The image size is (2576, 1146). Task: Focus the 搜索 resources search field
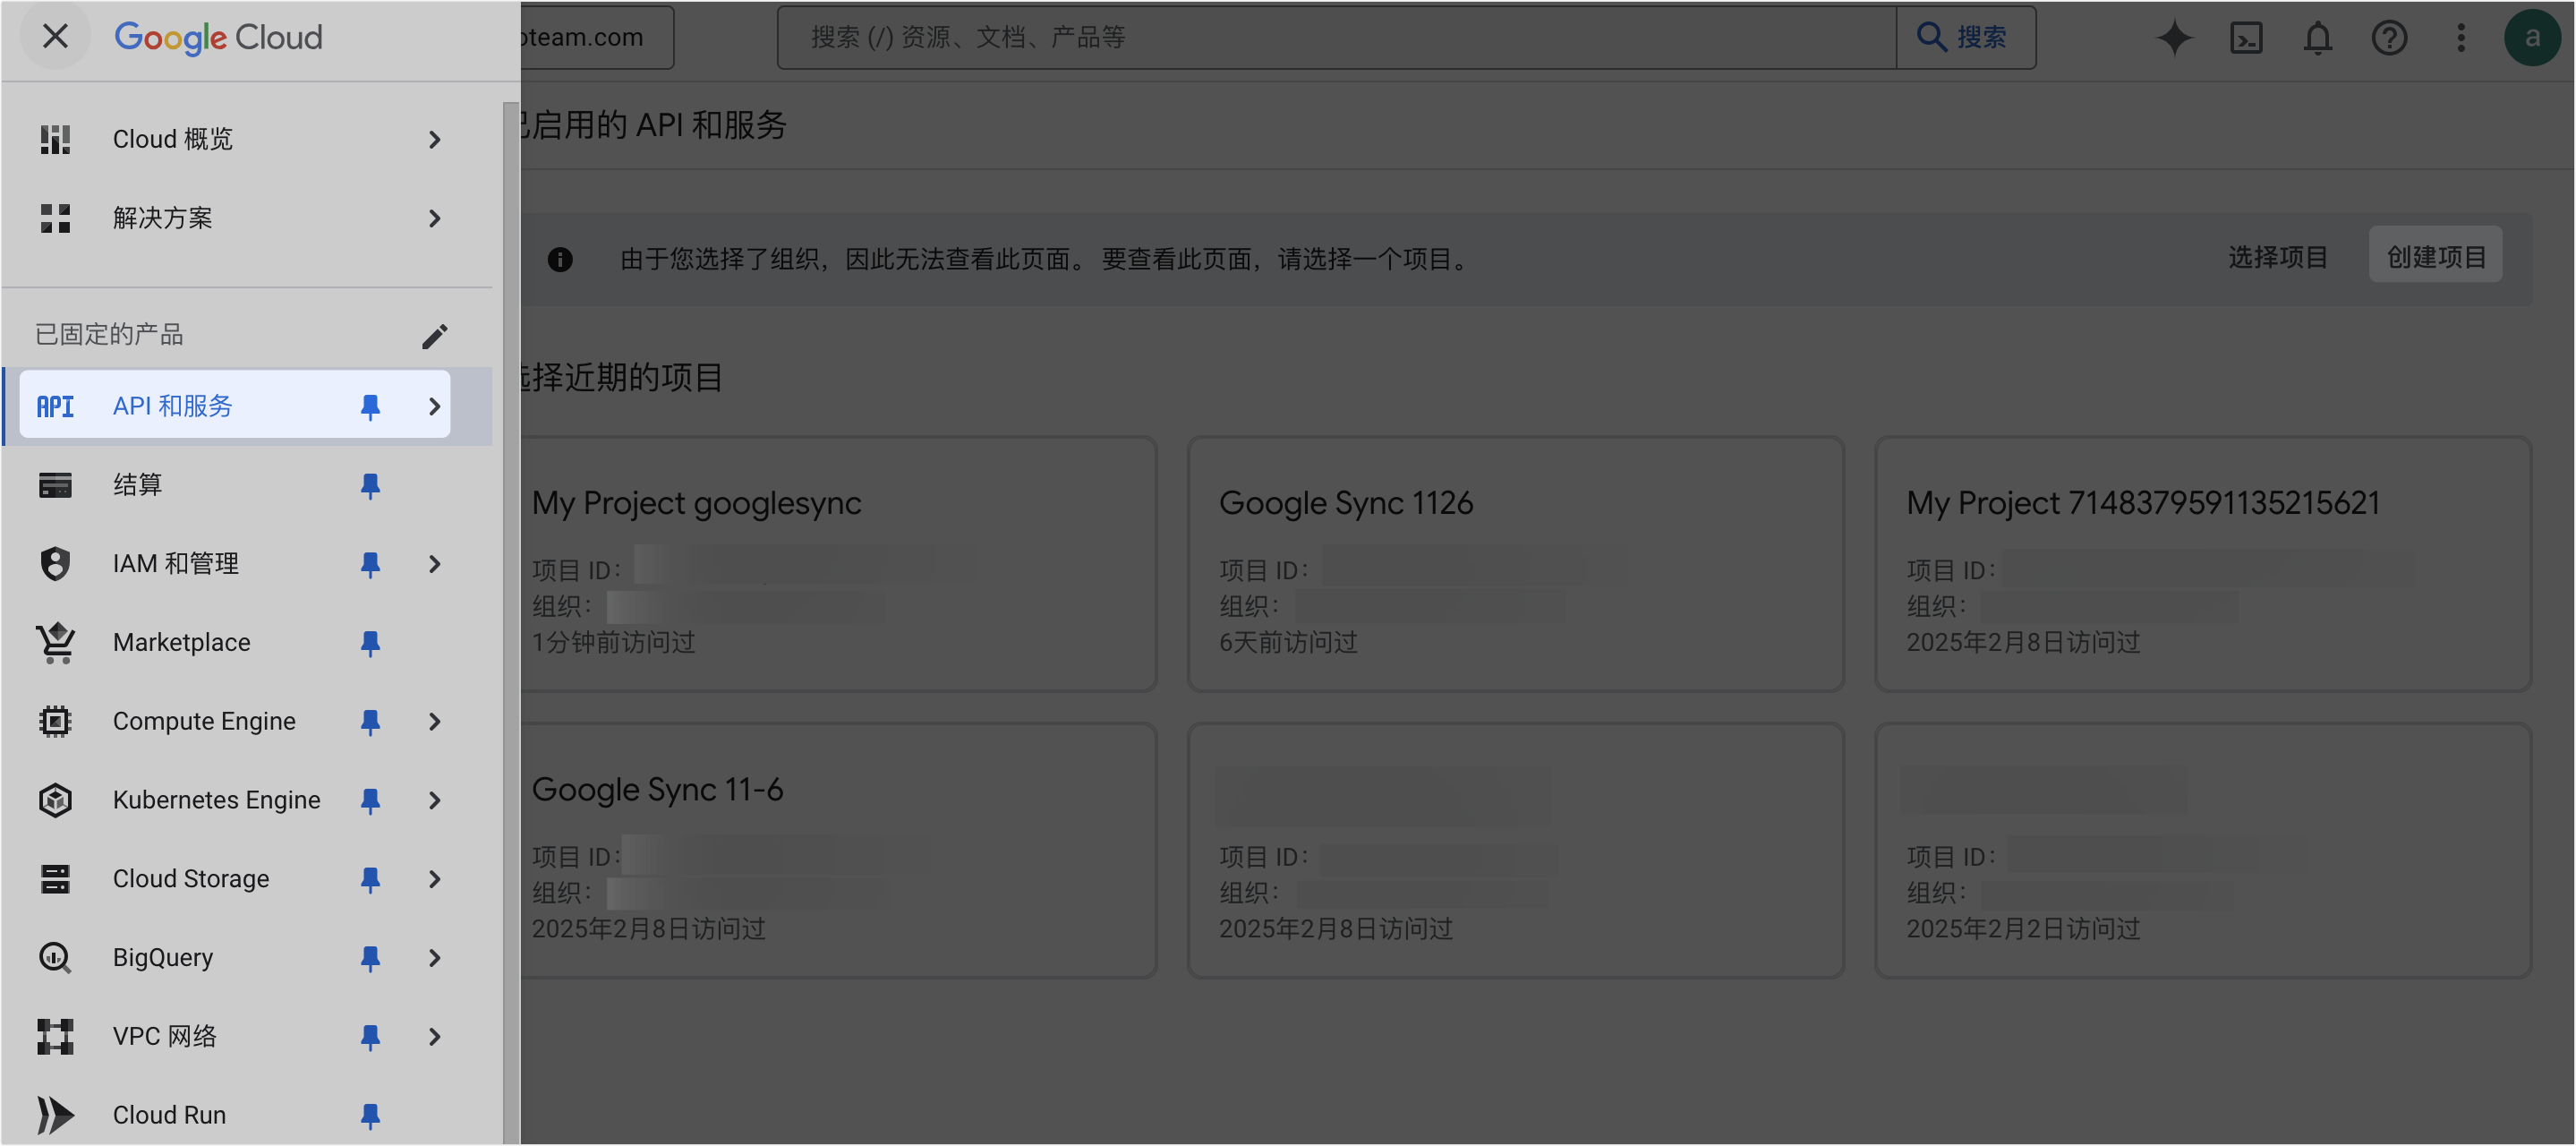(1336, 37)
